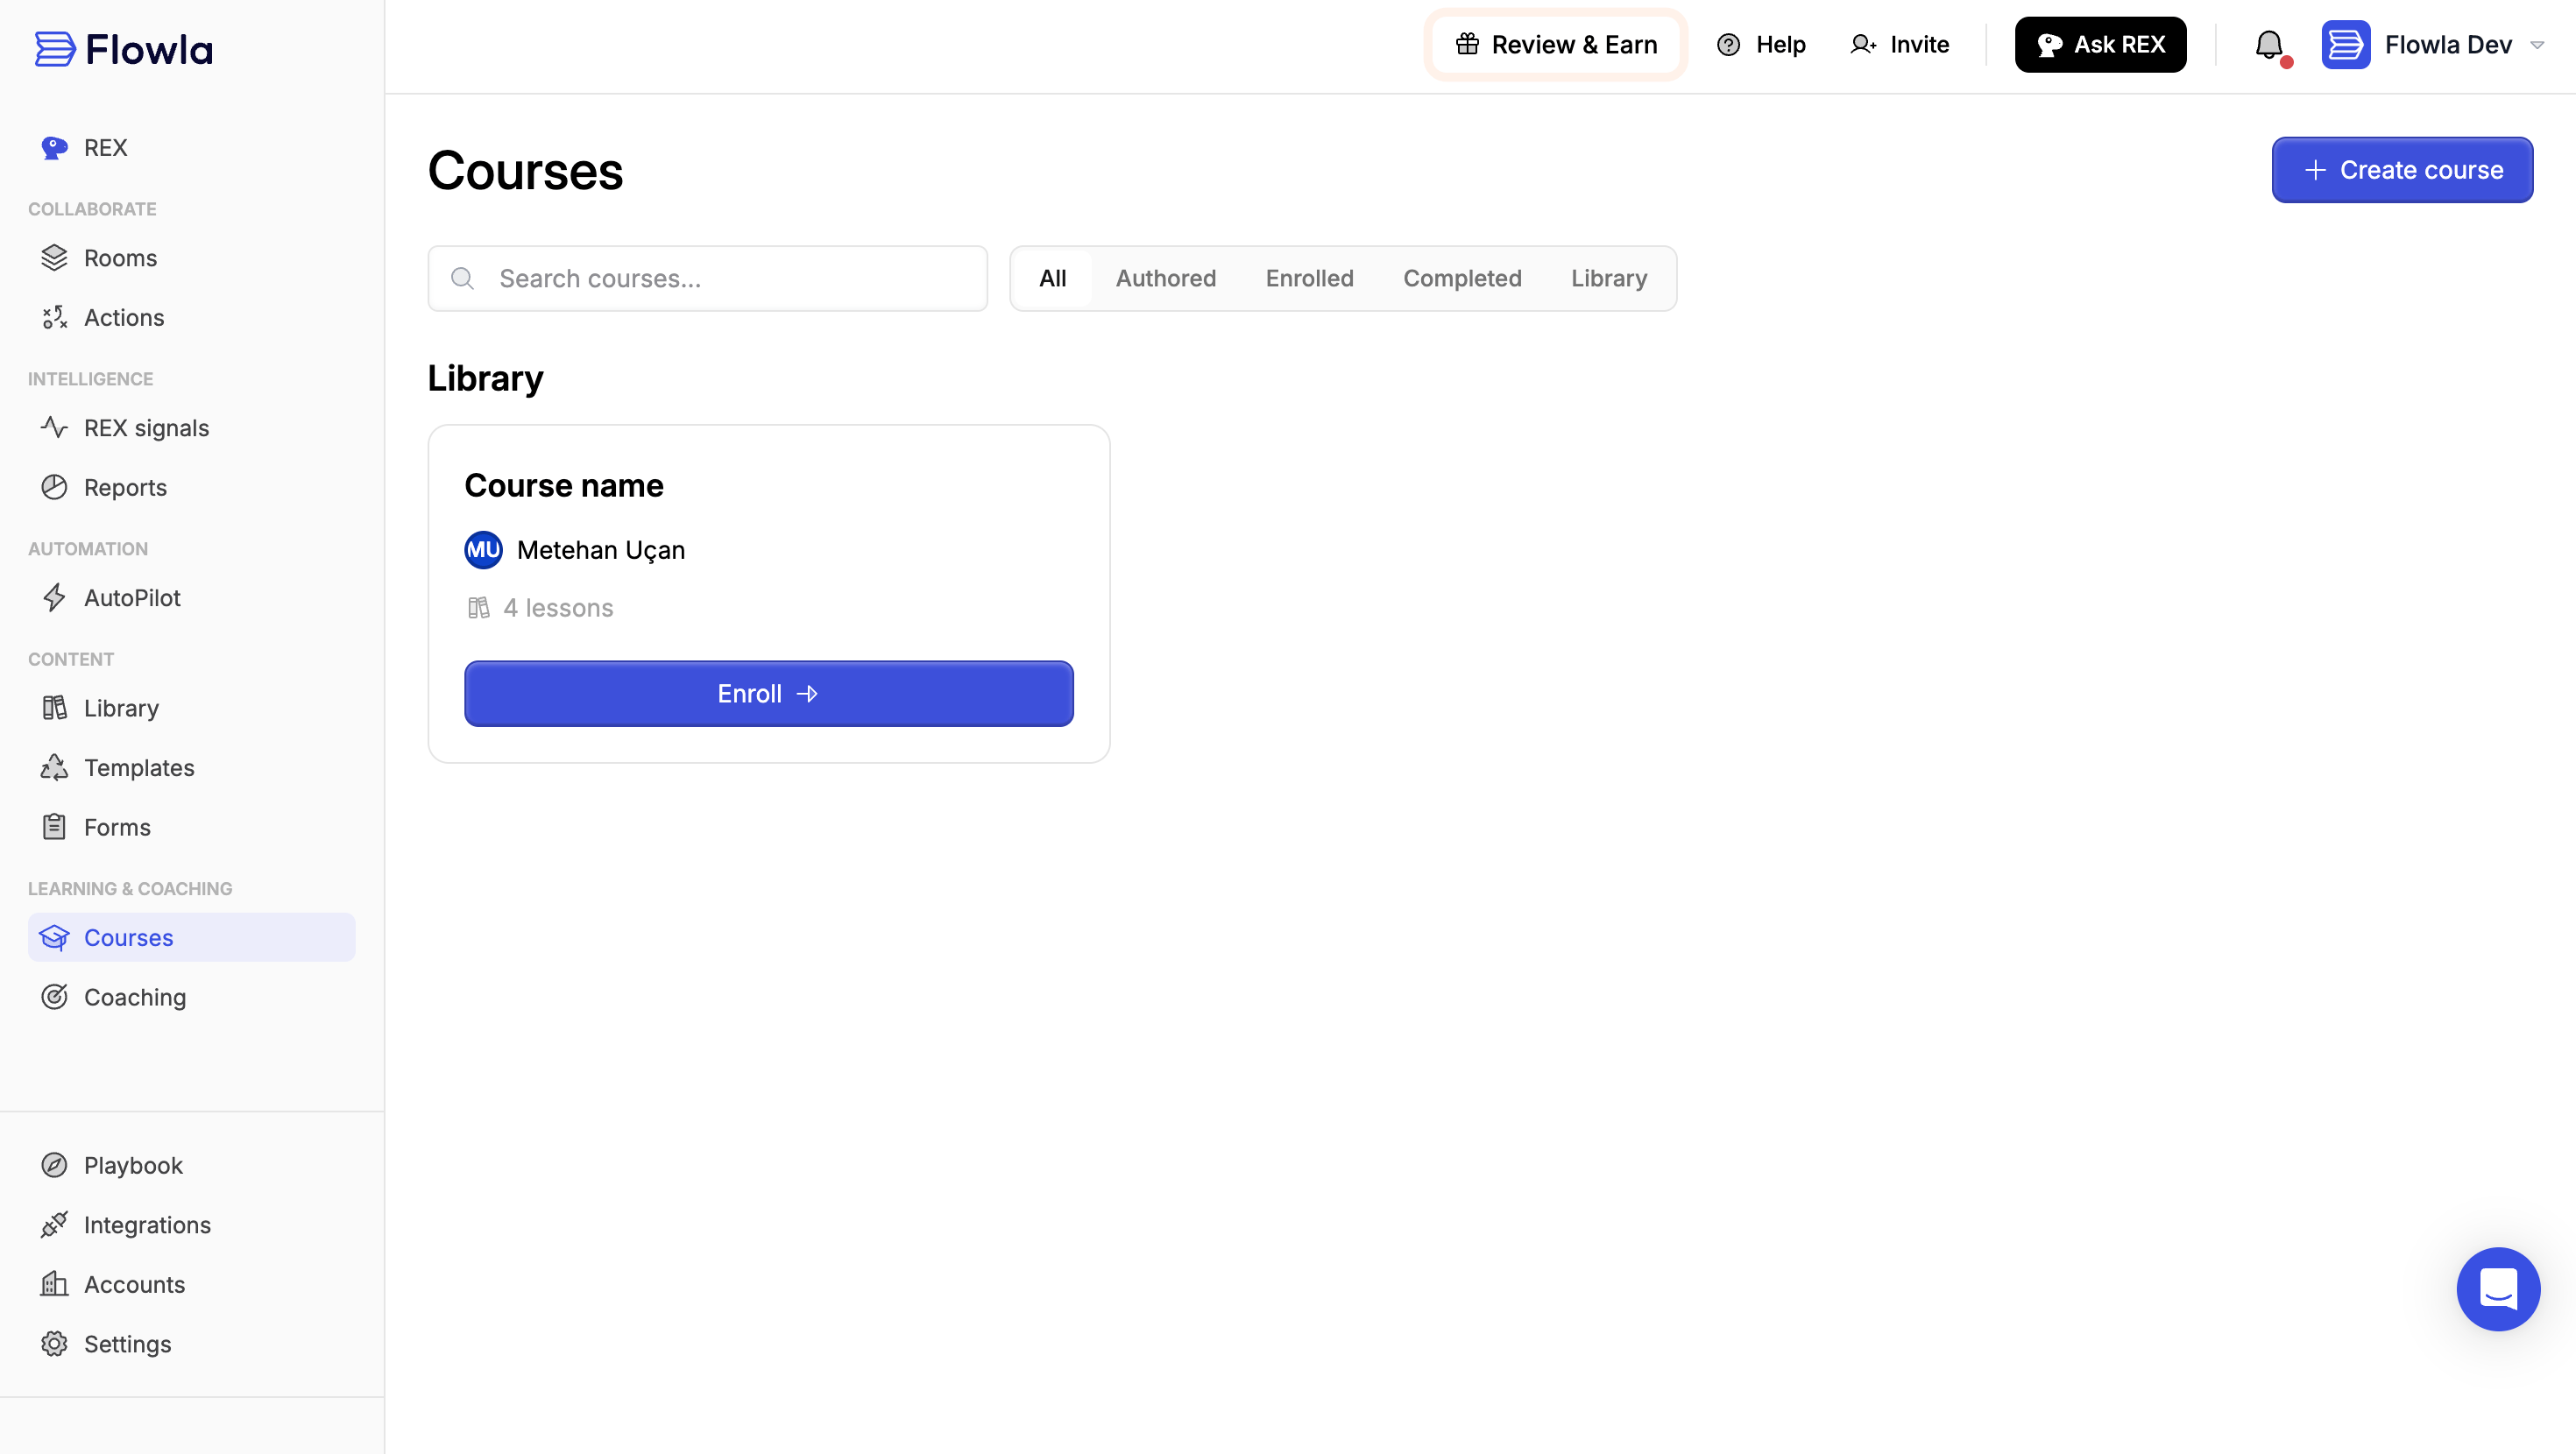Open the Rooms section

(191, 258)
